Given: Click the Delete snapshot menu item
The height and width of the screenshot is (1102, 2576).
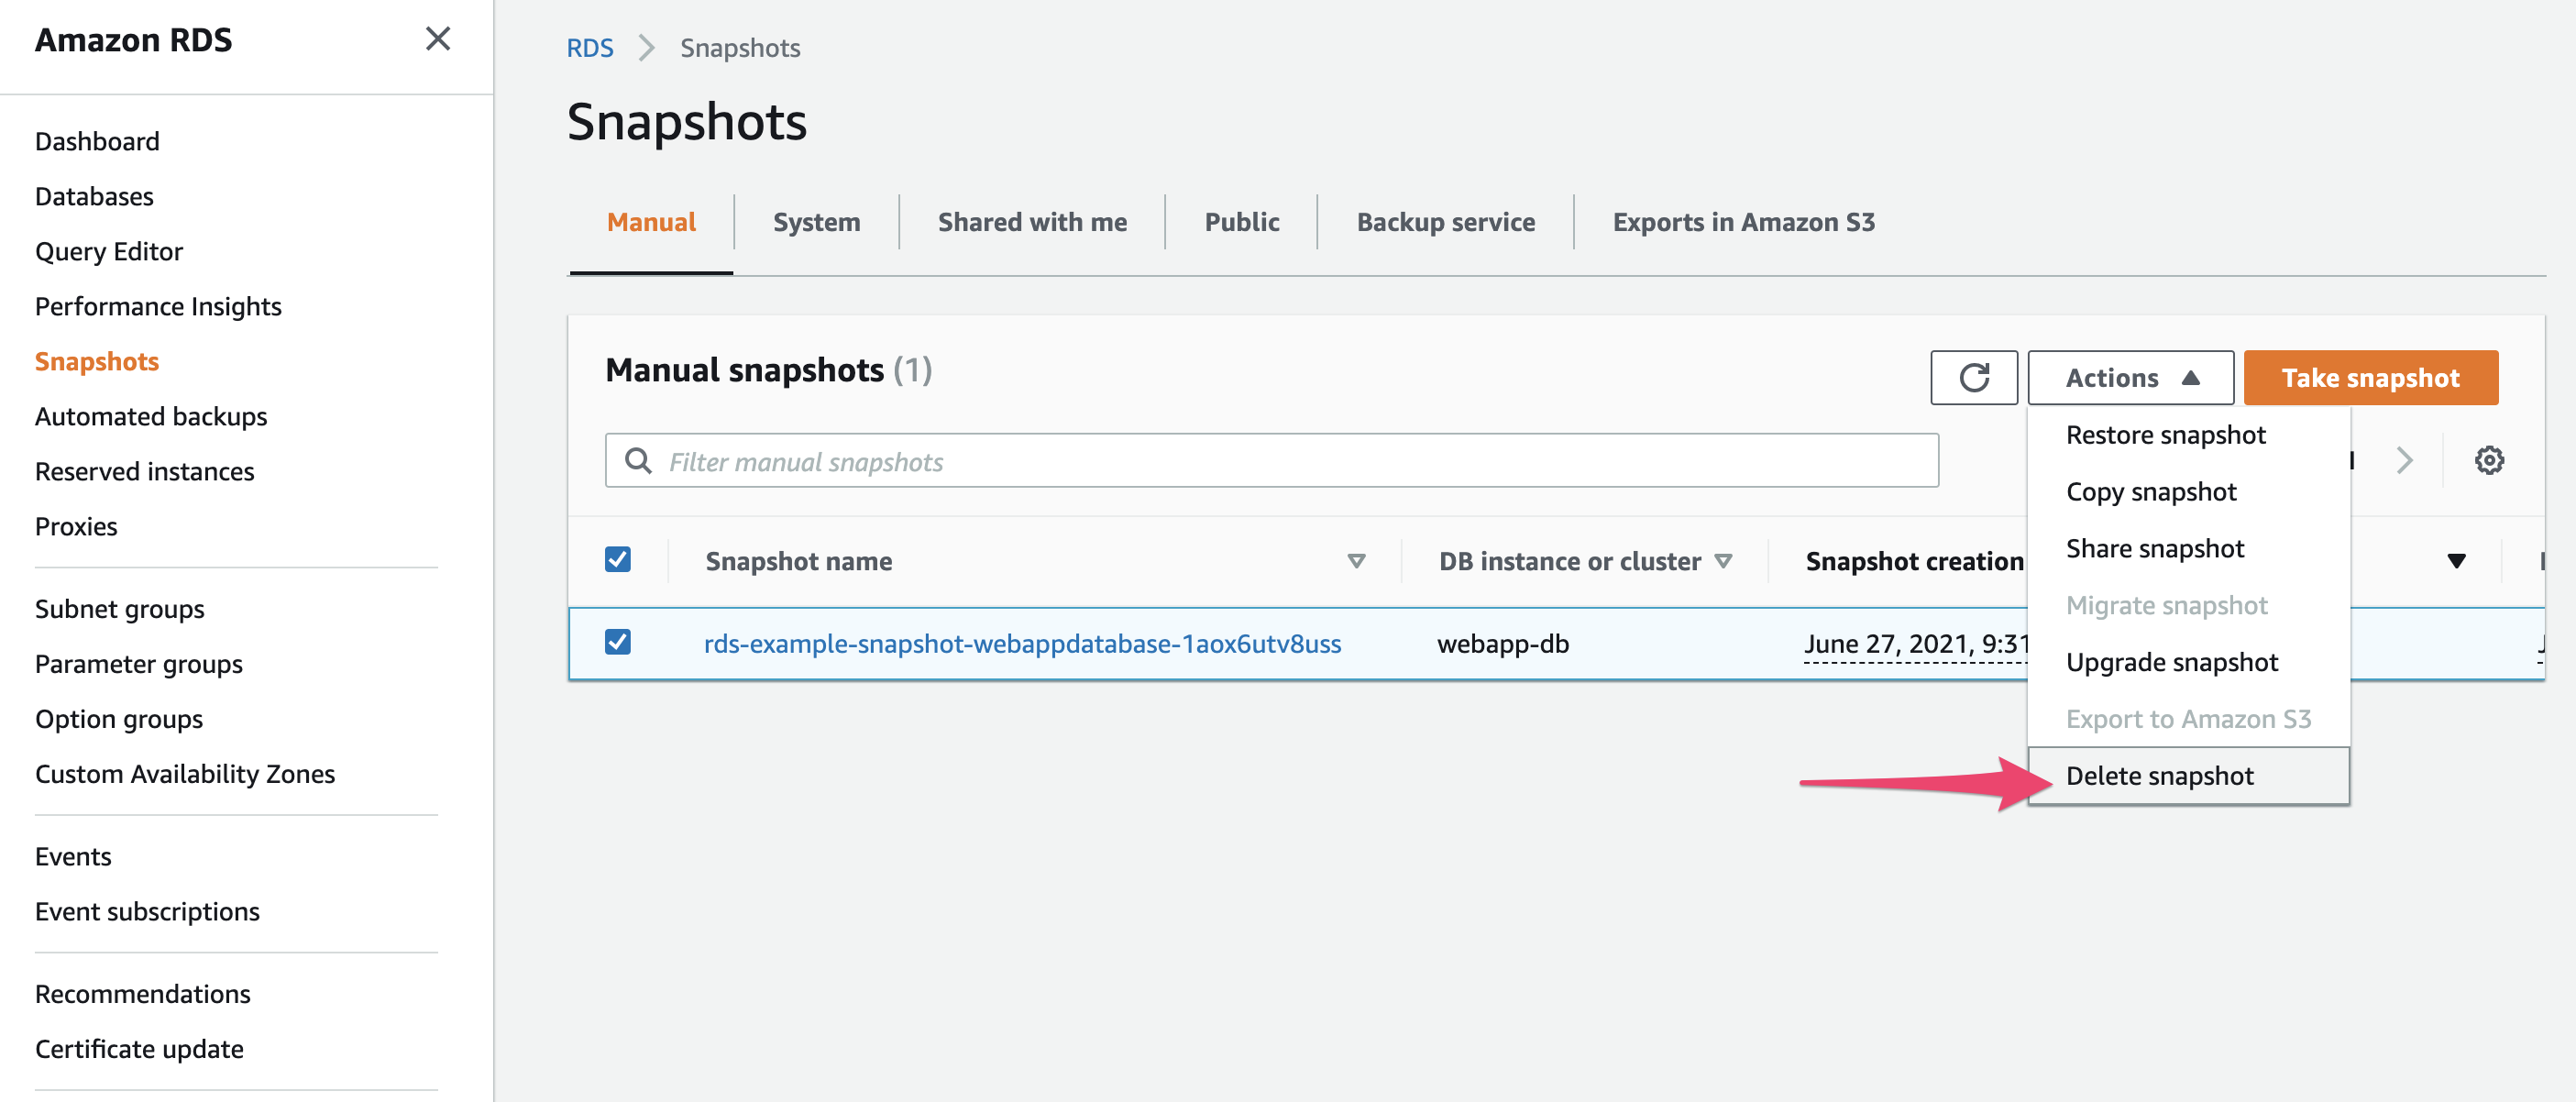Looking at the screenshot, I should point(2161,776).
